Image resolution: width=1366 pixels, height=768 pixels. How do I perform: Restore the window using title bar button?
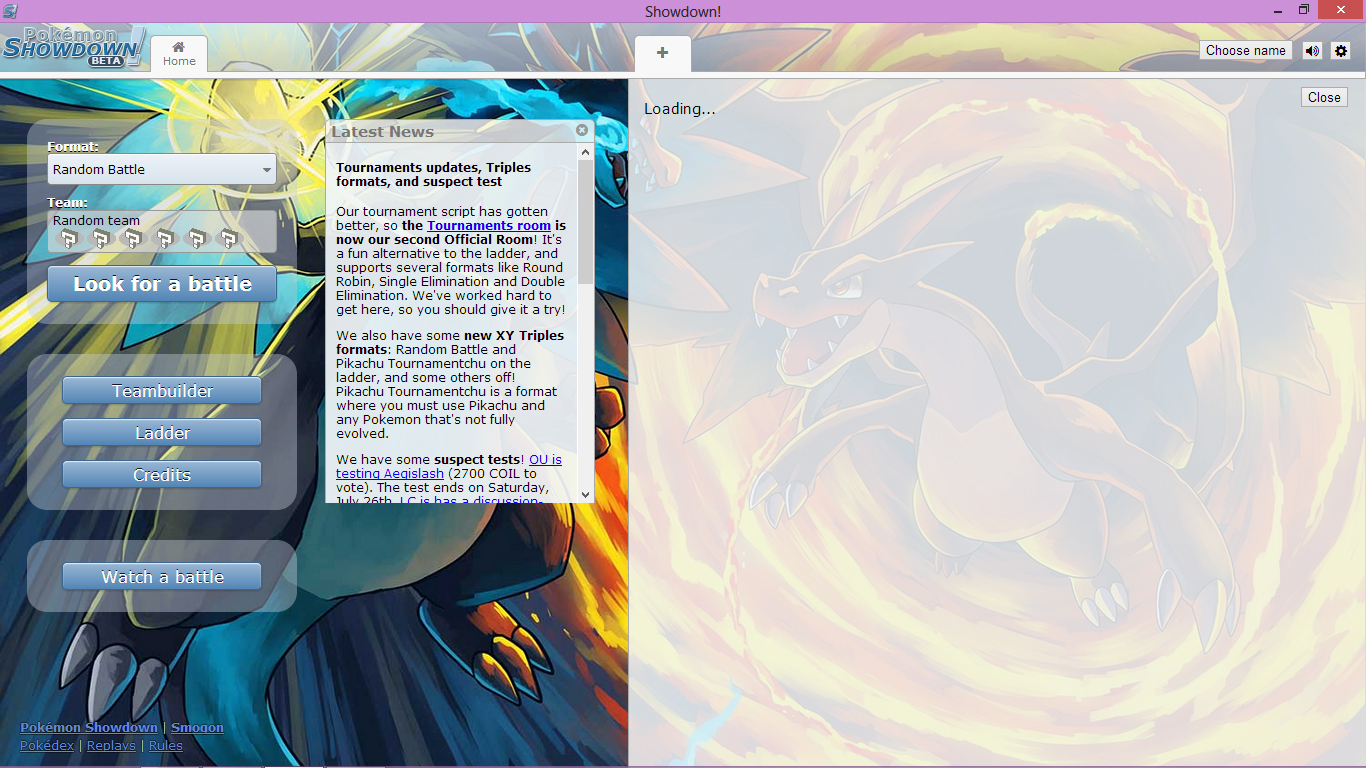click(1304, 9)
